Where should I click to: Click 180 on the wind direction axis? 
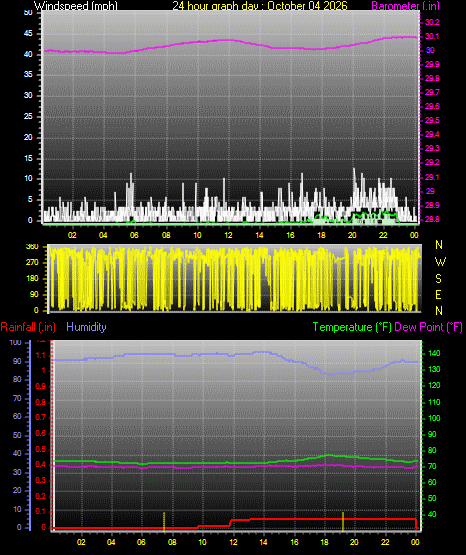32,279
